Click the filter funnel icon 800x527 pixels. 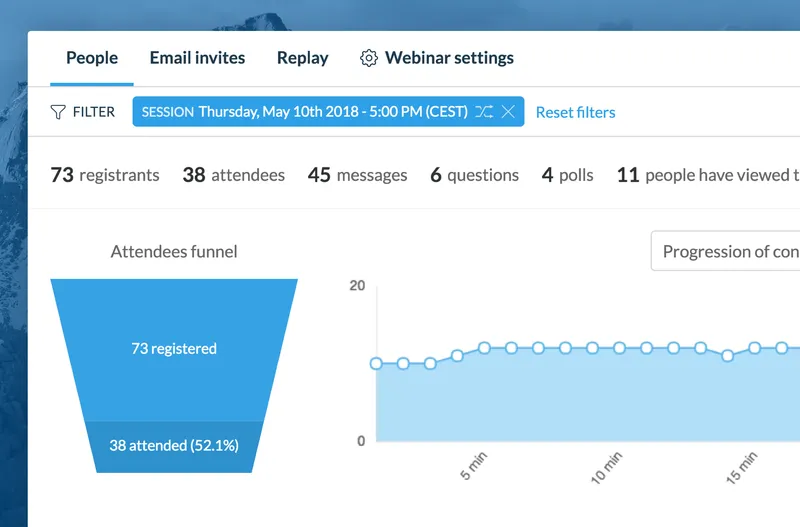[58, 112]
